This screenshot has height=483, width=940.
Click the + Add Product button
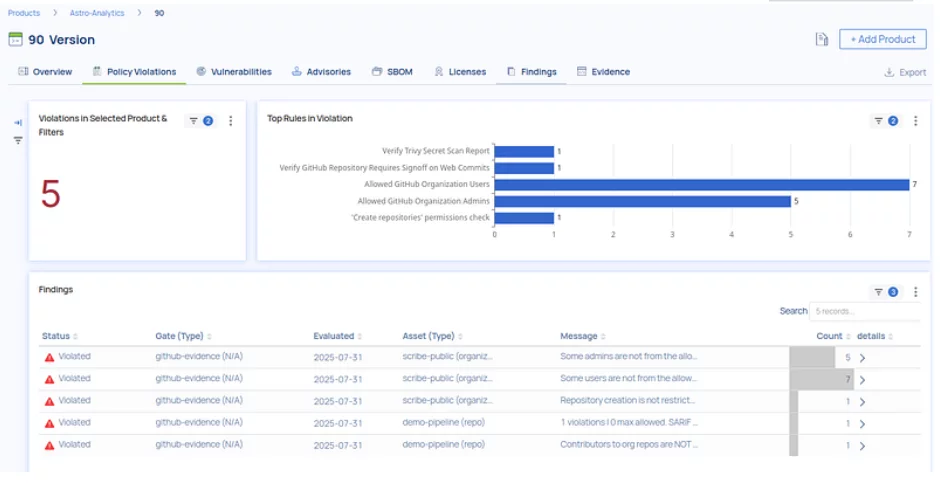click(x=882, y=39)
